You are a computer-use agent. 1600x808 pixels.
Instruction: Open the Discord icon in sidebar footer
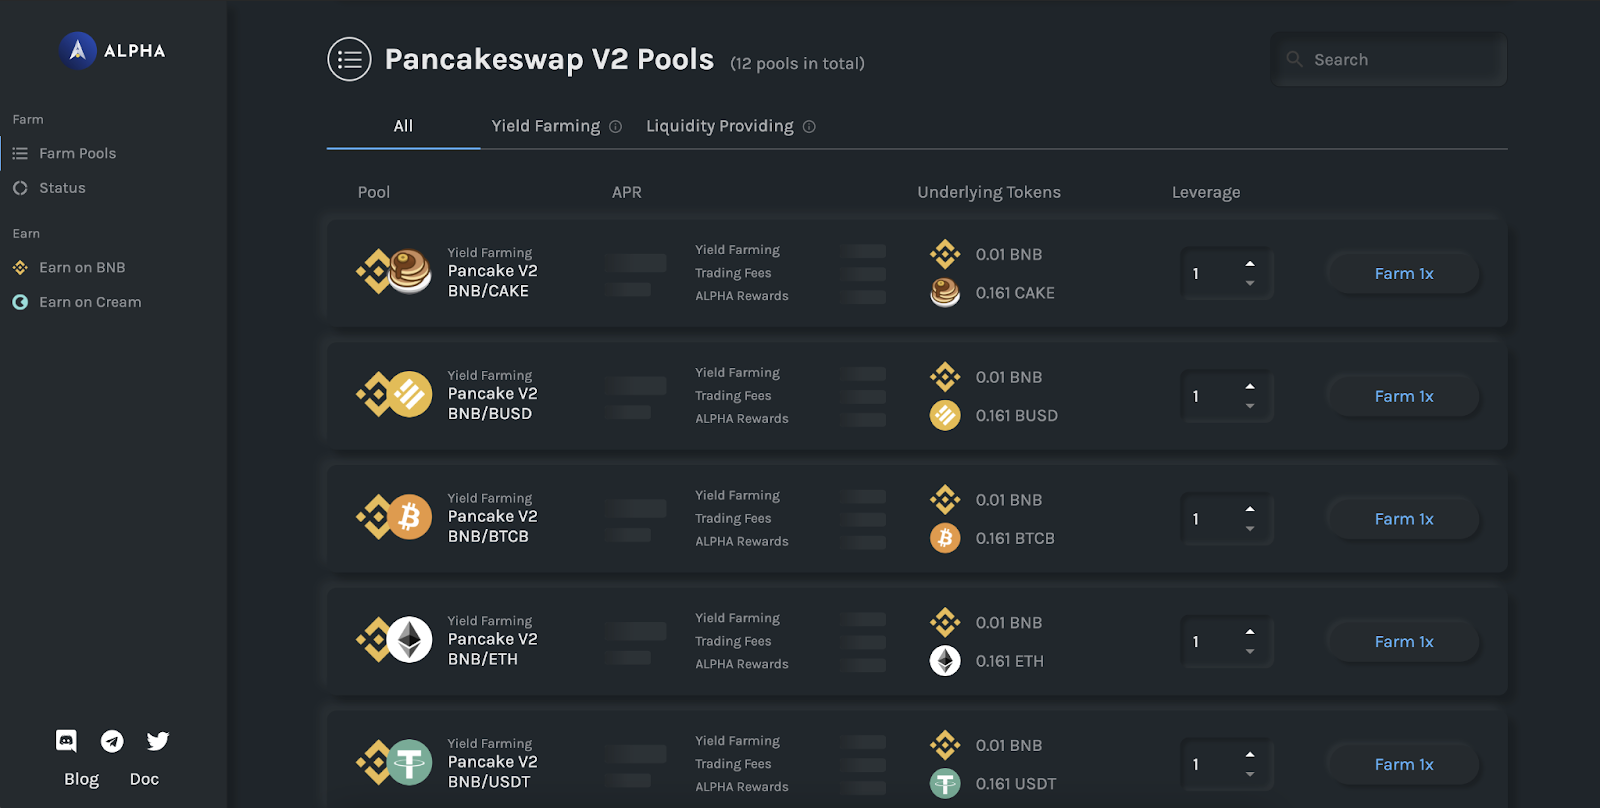[x=66, y=741]
